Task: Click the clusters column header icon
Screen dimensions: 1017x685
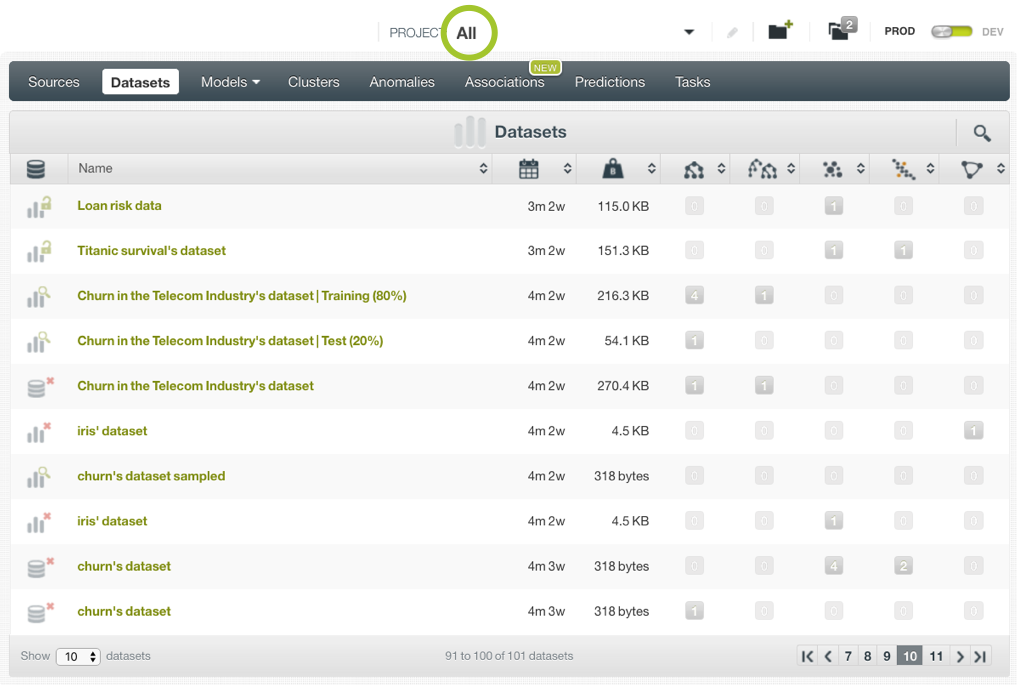Action: click(832, 169)
